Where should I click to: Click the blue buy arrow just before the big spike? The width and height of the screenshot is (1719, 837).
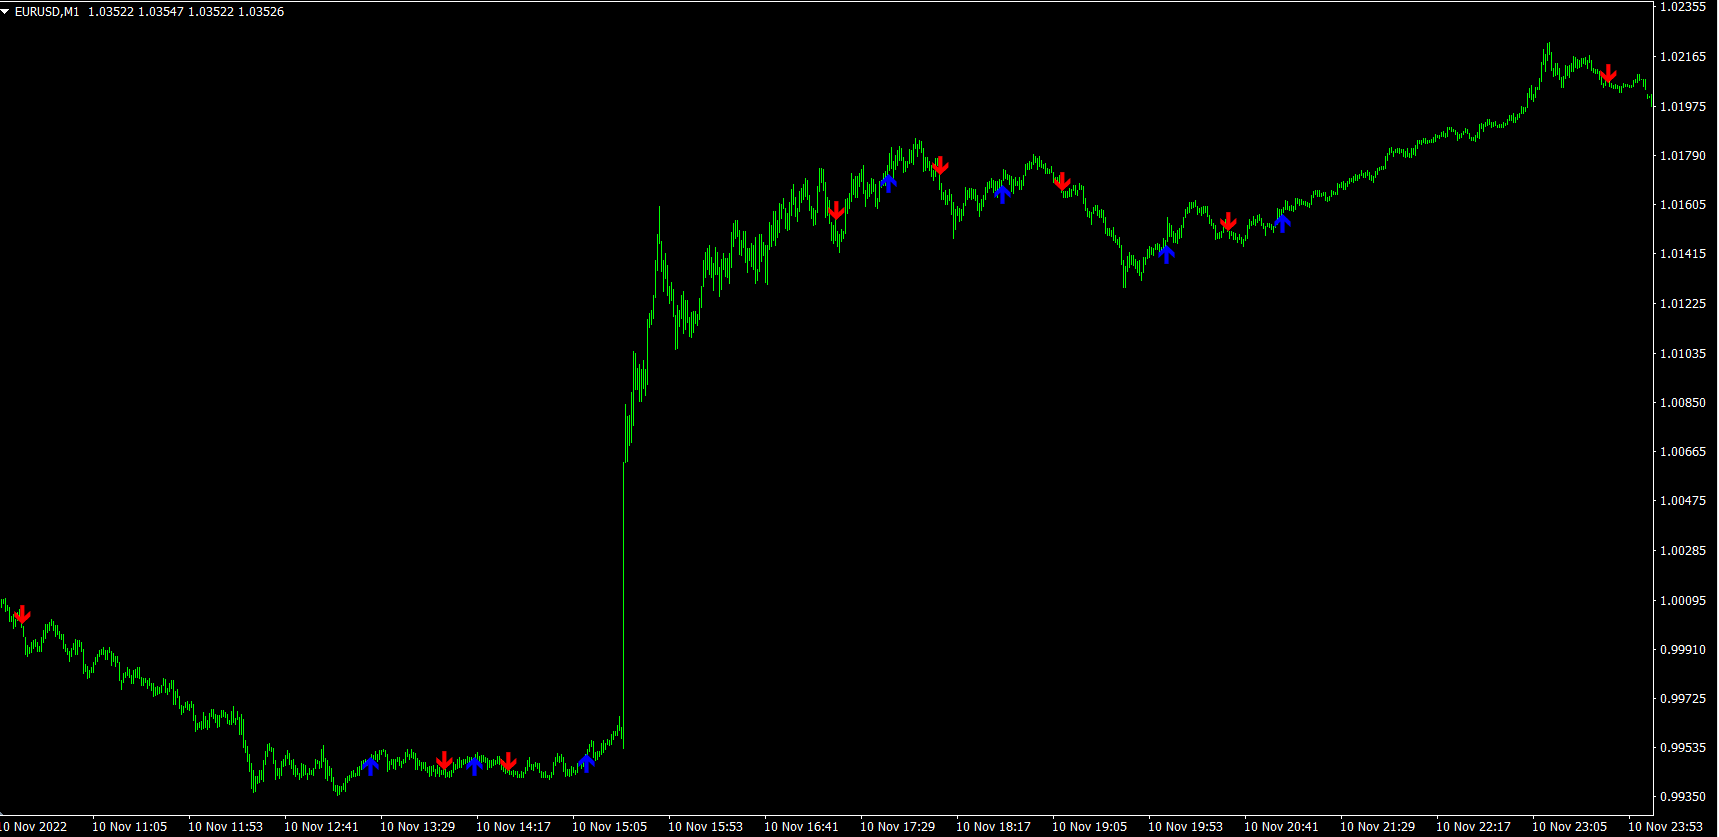(587, 764)
